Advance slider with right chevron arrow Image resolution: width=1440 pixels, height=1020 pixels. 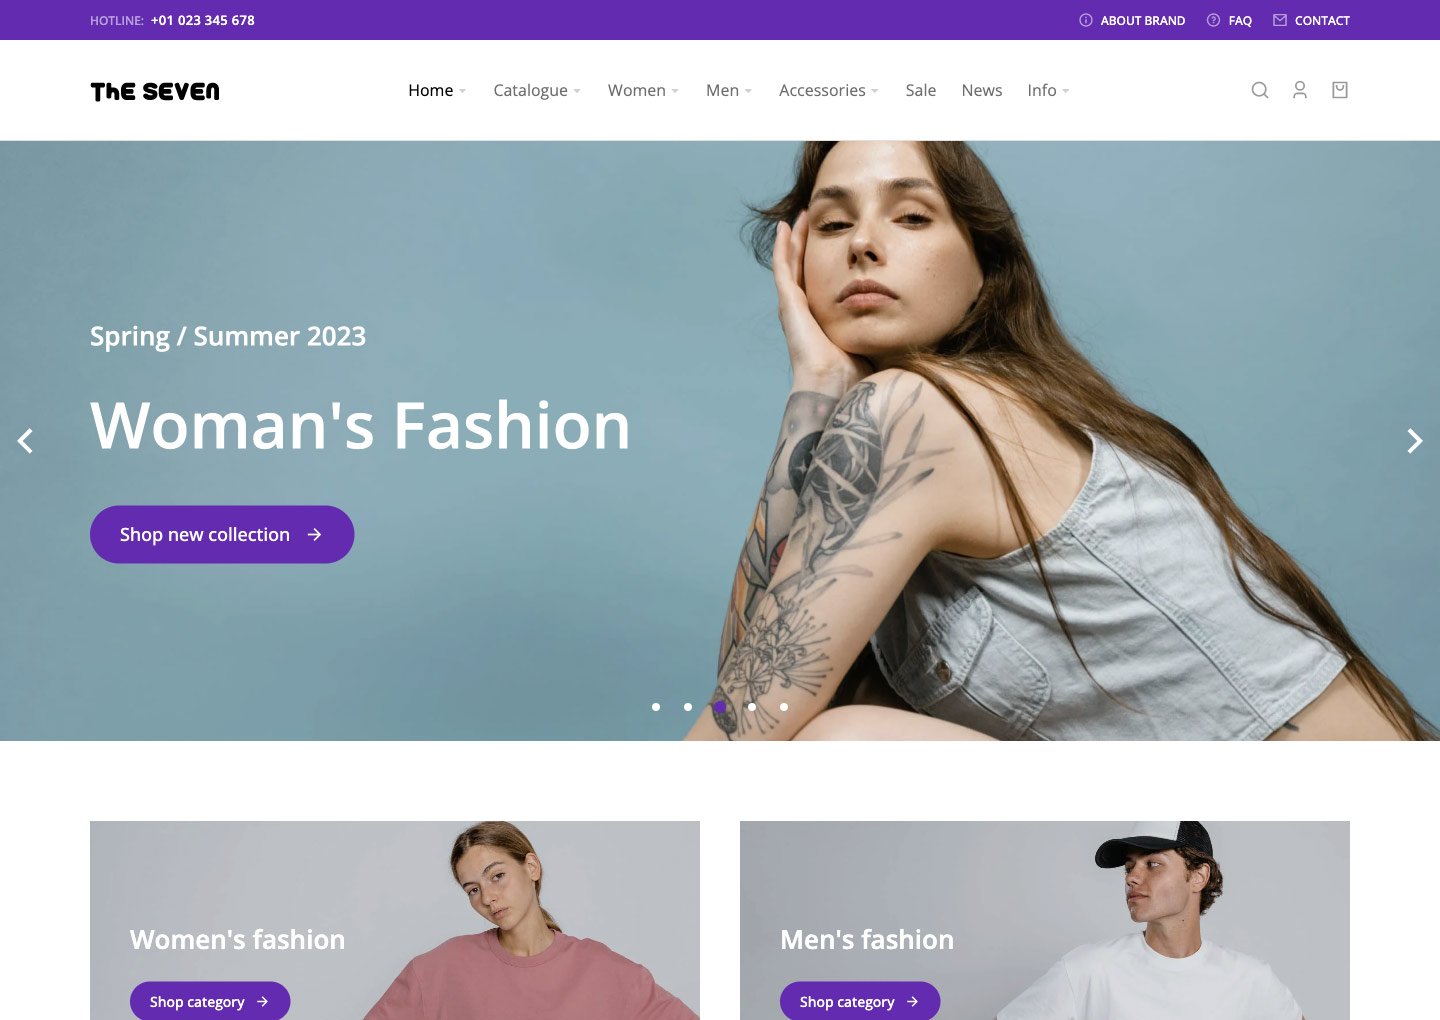tap(1414, 441)
